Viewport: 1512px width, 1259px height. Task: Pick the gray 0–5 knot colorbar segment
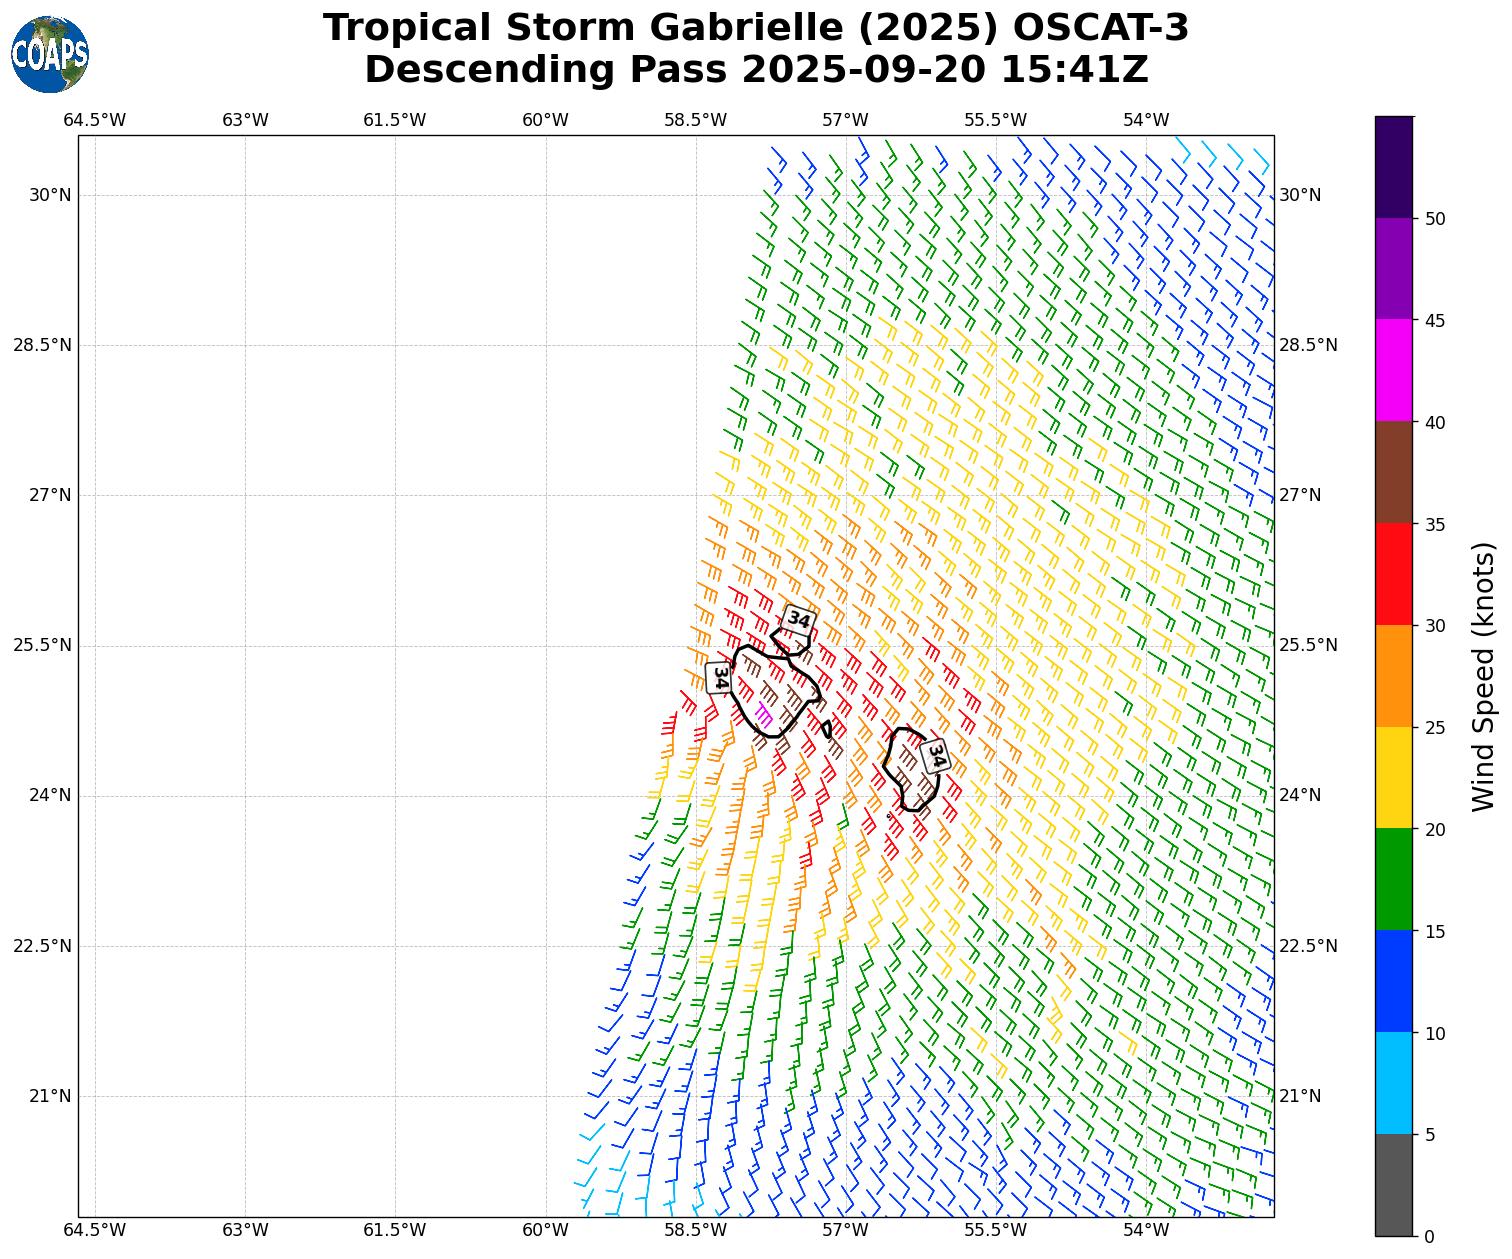[1393, 1185]
